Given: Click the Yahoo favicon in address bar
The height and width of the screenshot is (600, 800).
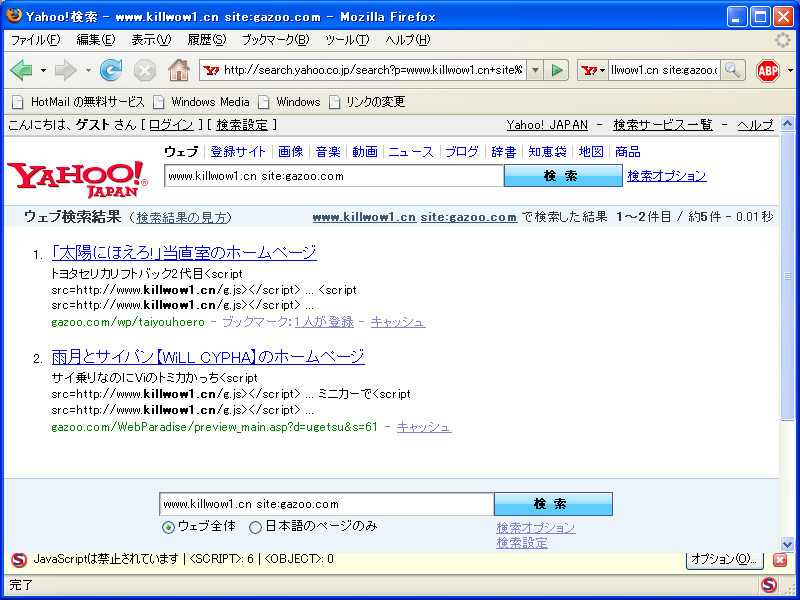Looking at the screenshot, I should [x=210, y=70].
